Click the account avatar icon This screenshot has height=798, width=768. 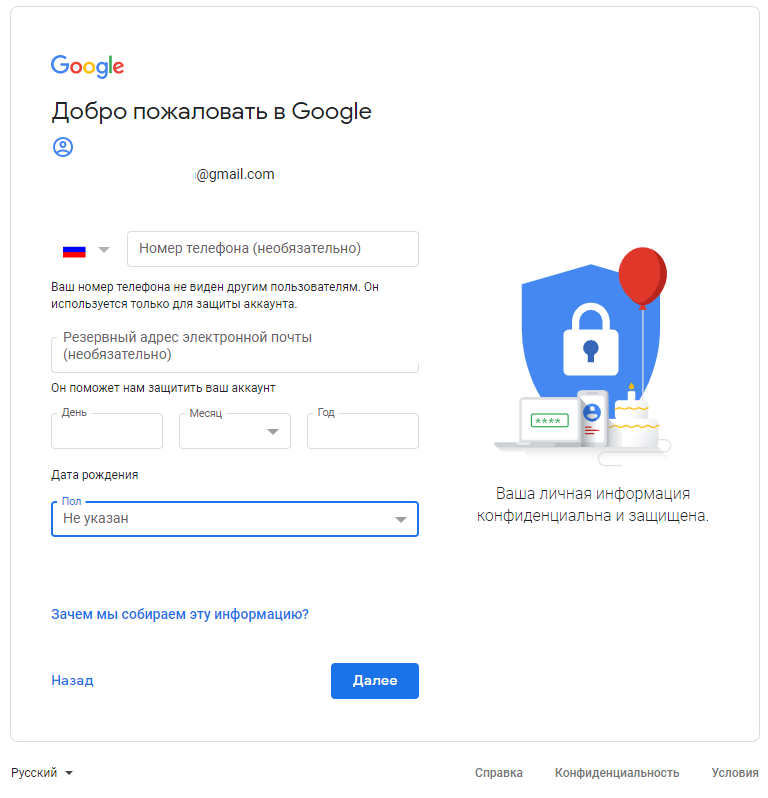pyautogui.click(x=63, y=147)
